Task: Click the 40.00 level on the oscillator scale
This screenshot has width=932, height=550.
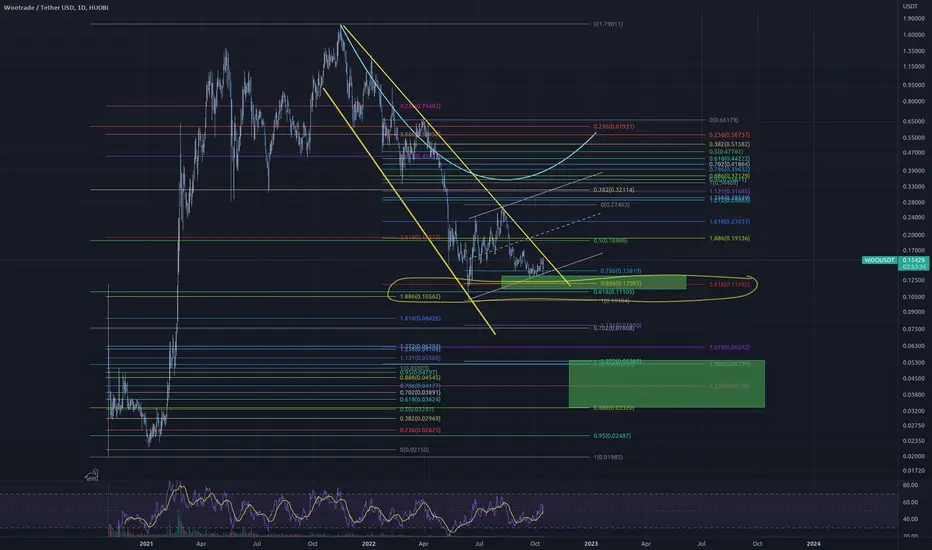Action: (910, 519)
